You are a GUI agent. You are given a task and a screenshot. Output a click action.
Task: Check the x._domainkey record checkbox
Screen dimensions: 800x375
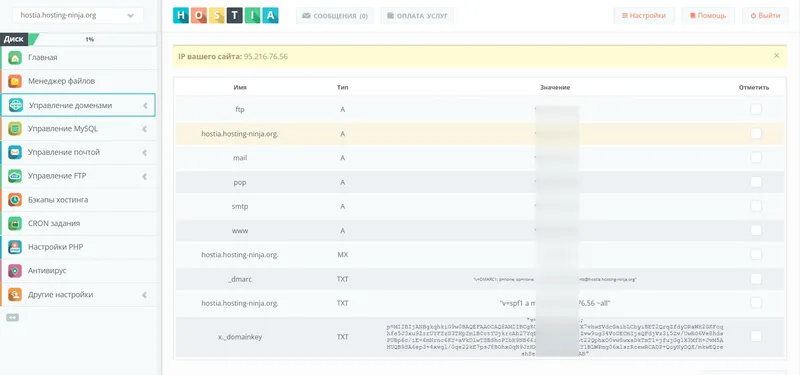[756, 336]
